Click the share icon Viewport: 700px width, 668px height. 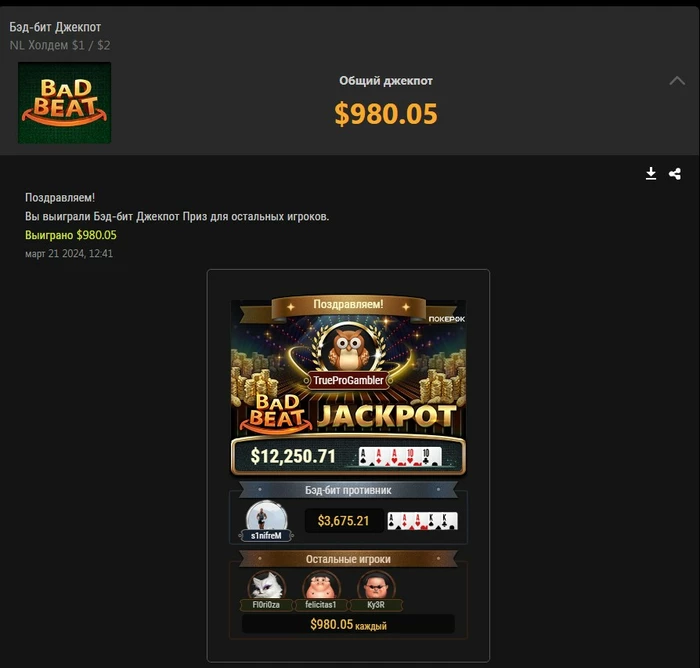click(675, 174)
